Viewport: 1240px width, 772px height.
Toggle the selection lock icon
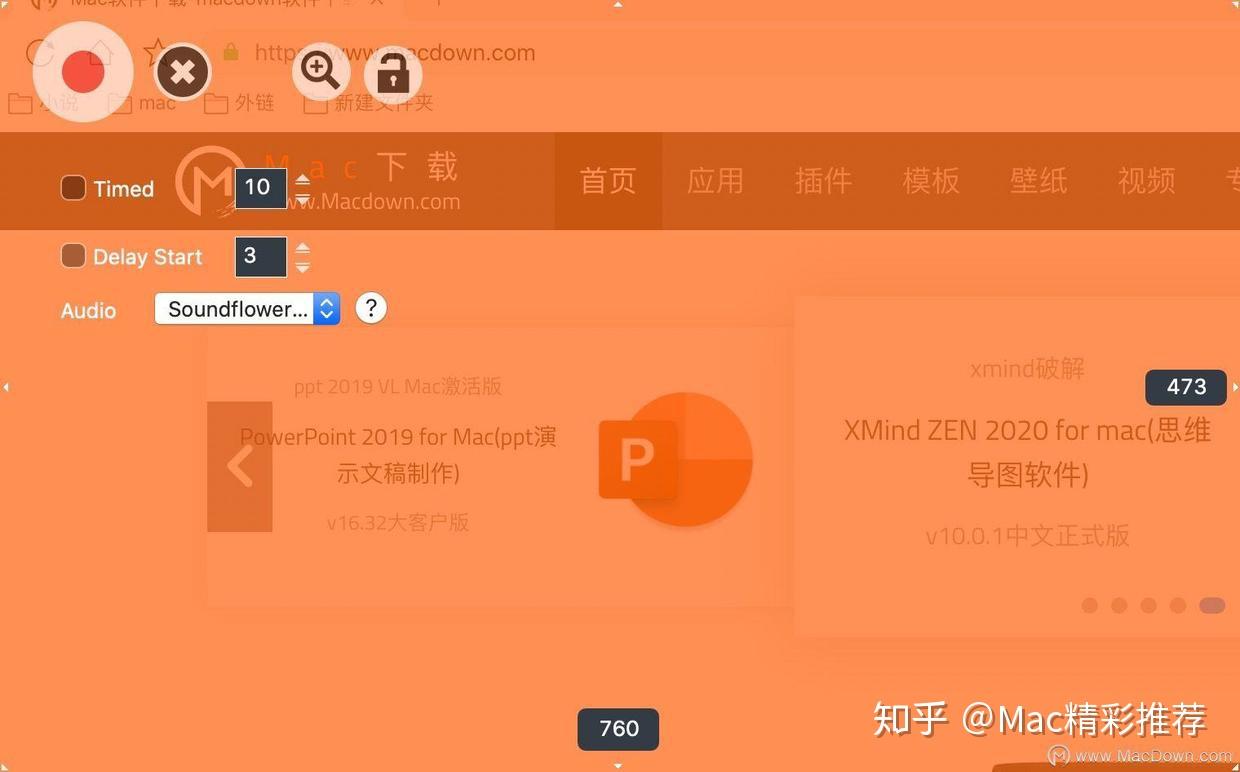[393, 73]
